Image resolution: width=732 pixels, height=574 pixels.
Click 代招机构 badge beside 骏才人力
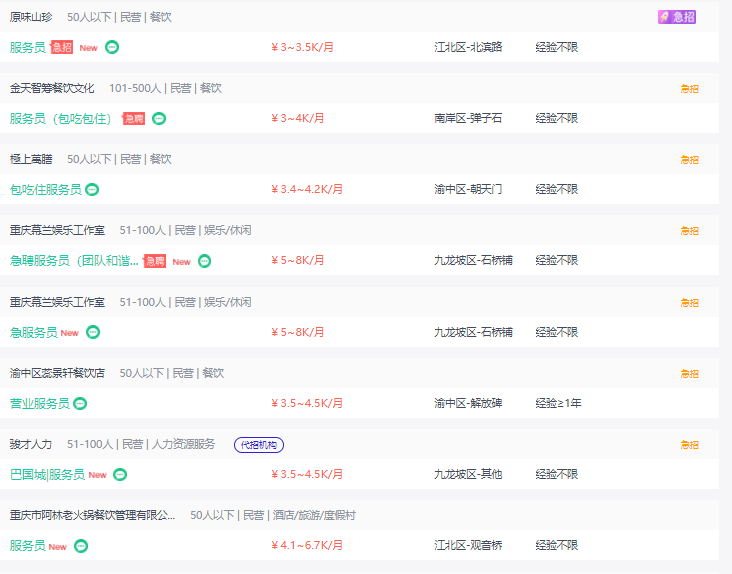click(259, 445)
